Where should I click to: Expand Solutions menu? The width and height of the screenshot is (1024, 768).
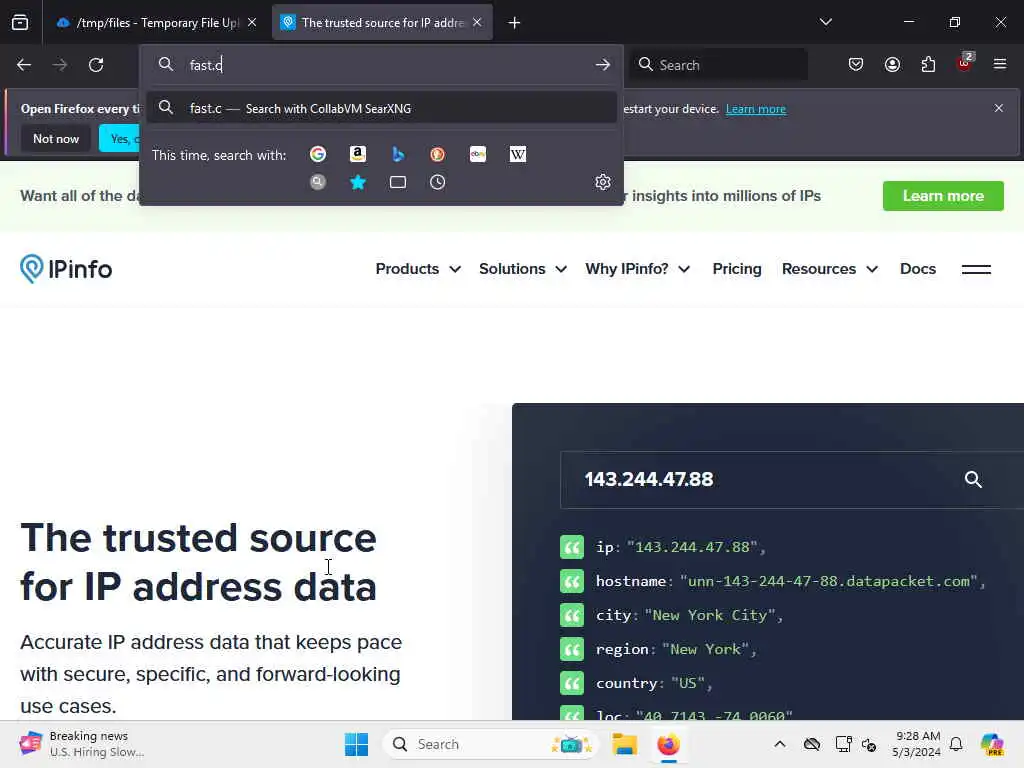[522, 269]
